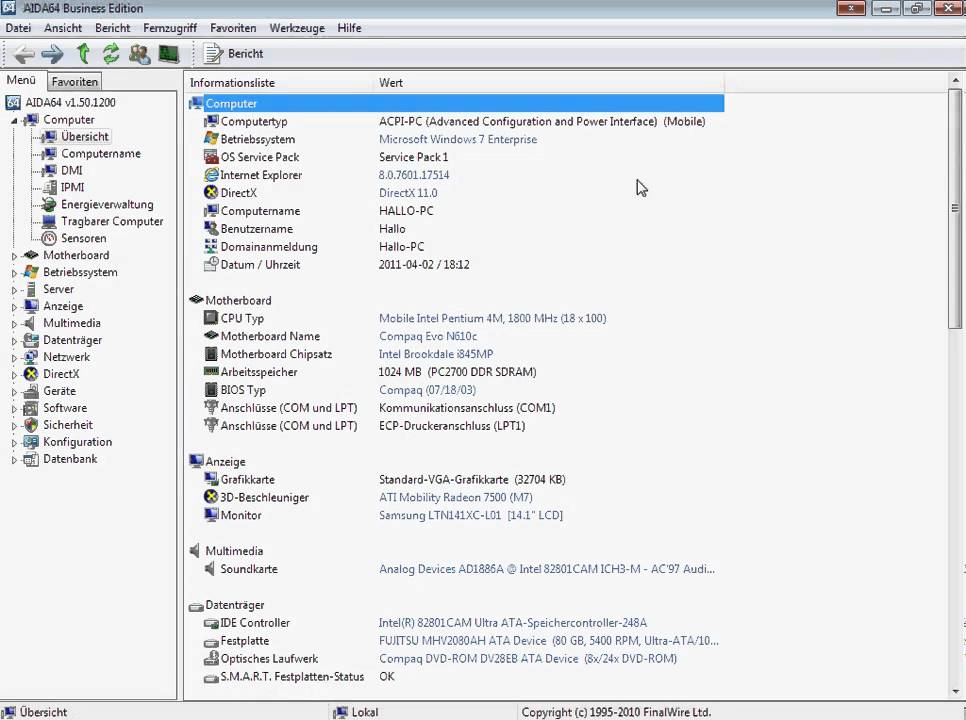Screen dimensions: 966x720
Task: Click the Sicherheit shield icon
Action: (31, 425)
